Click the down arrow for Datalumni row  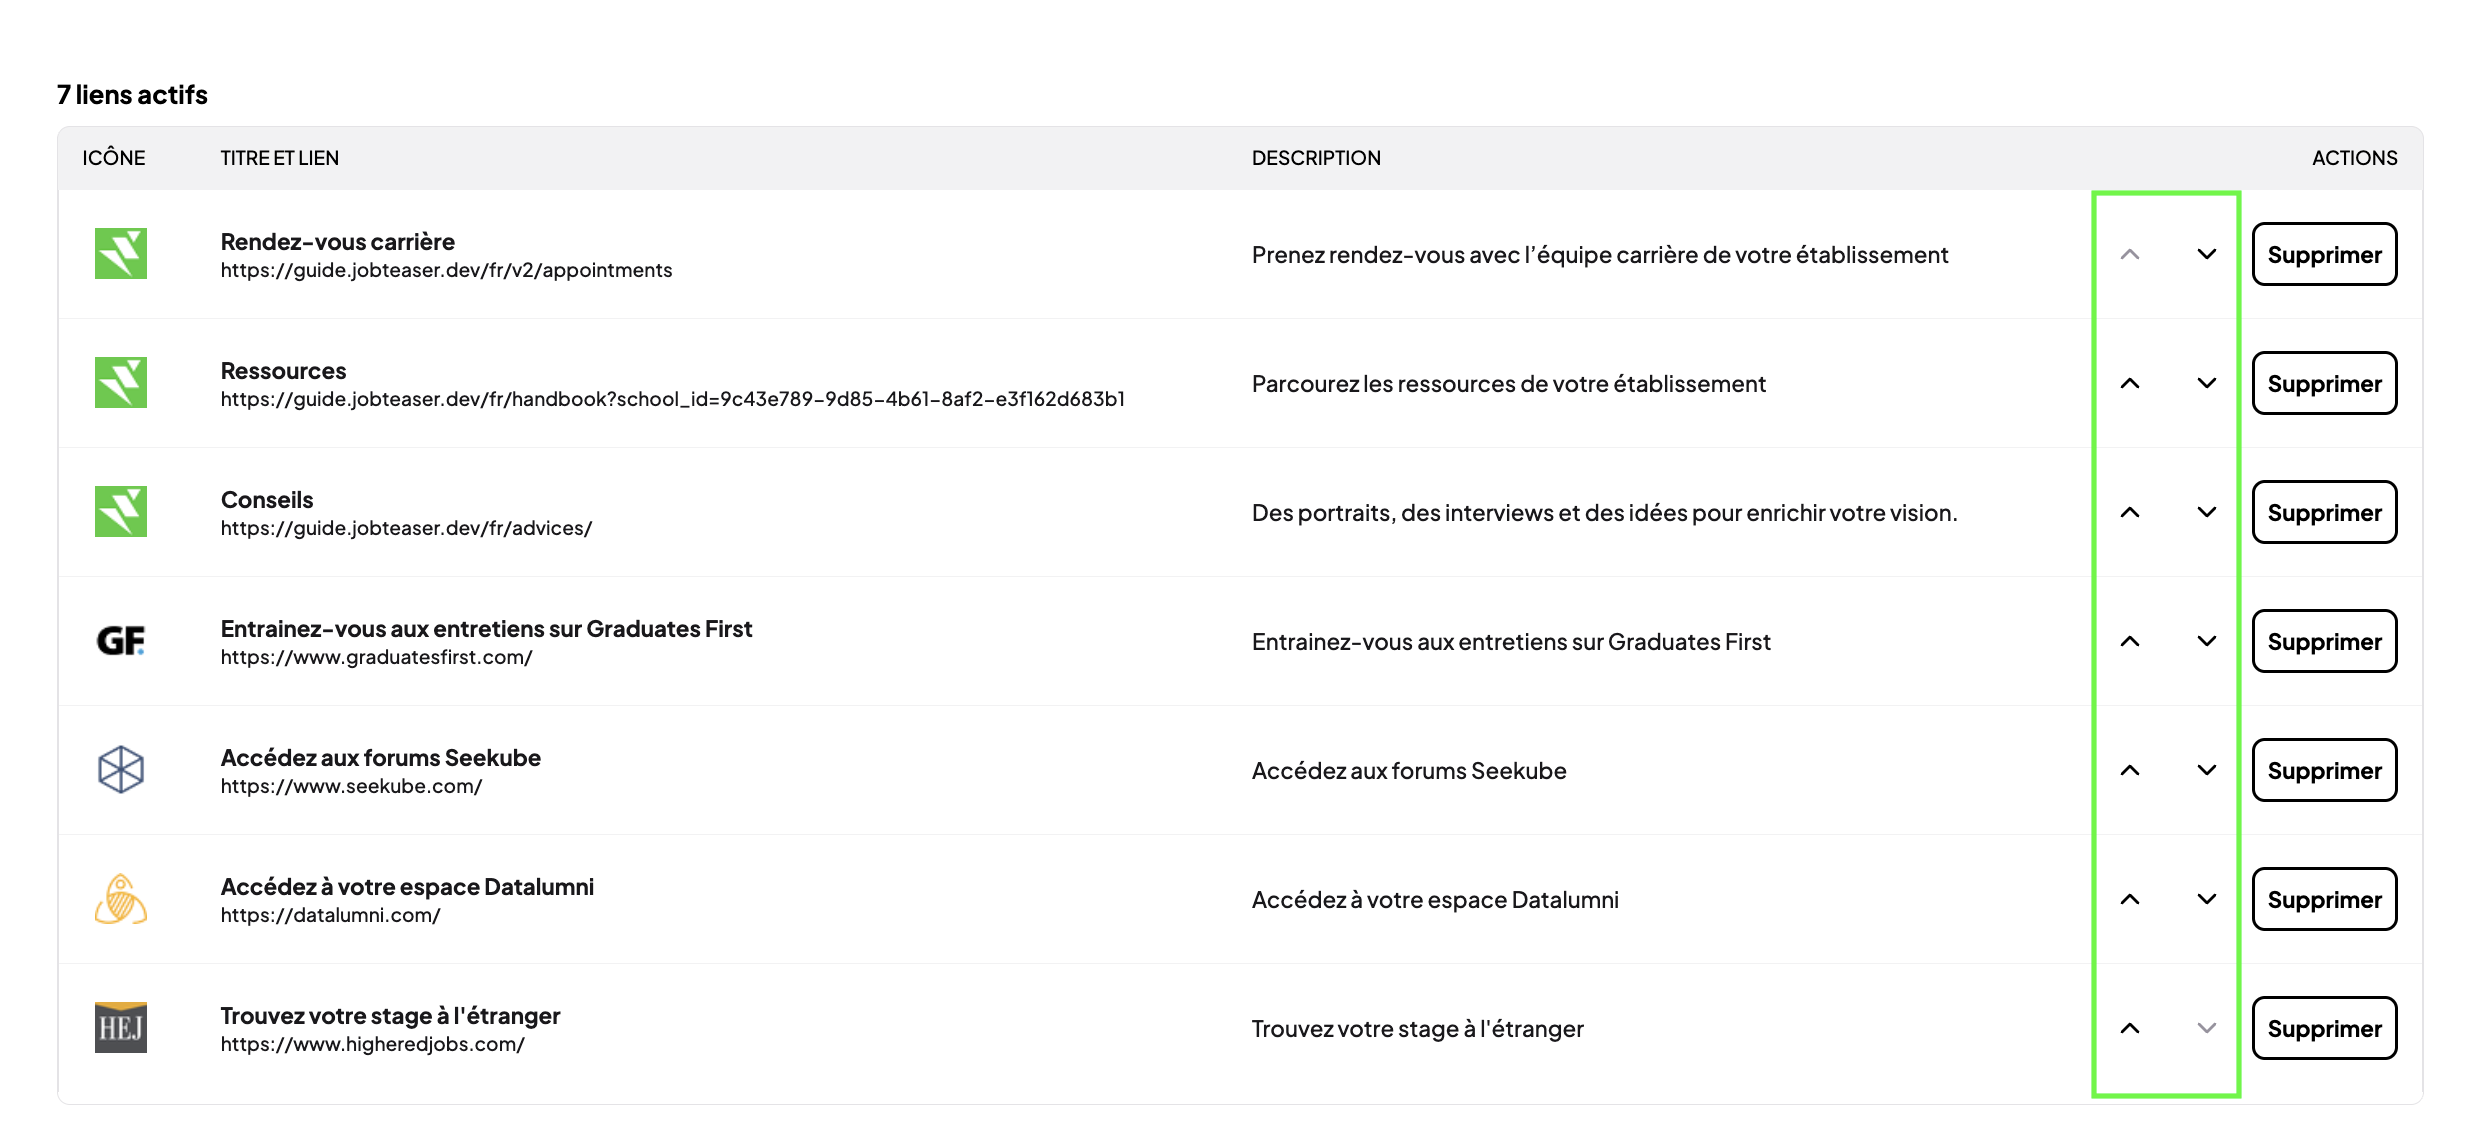tap(2206, 899)
